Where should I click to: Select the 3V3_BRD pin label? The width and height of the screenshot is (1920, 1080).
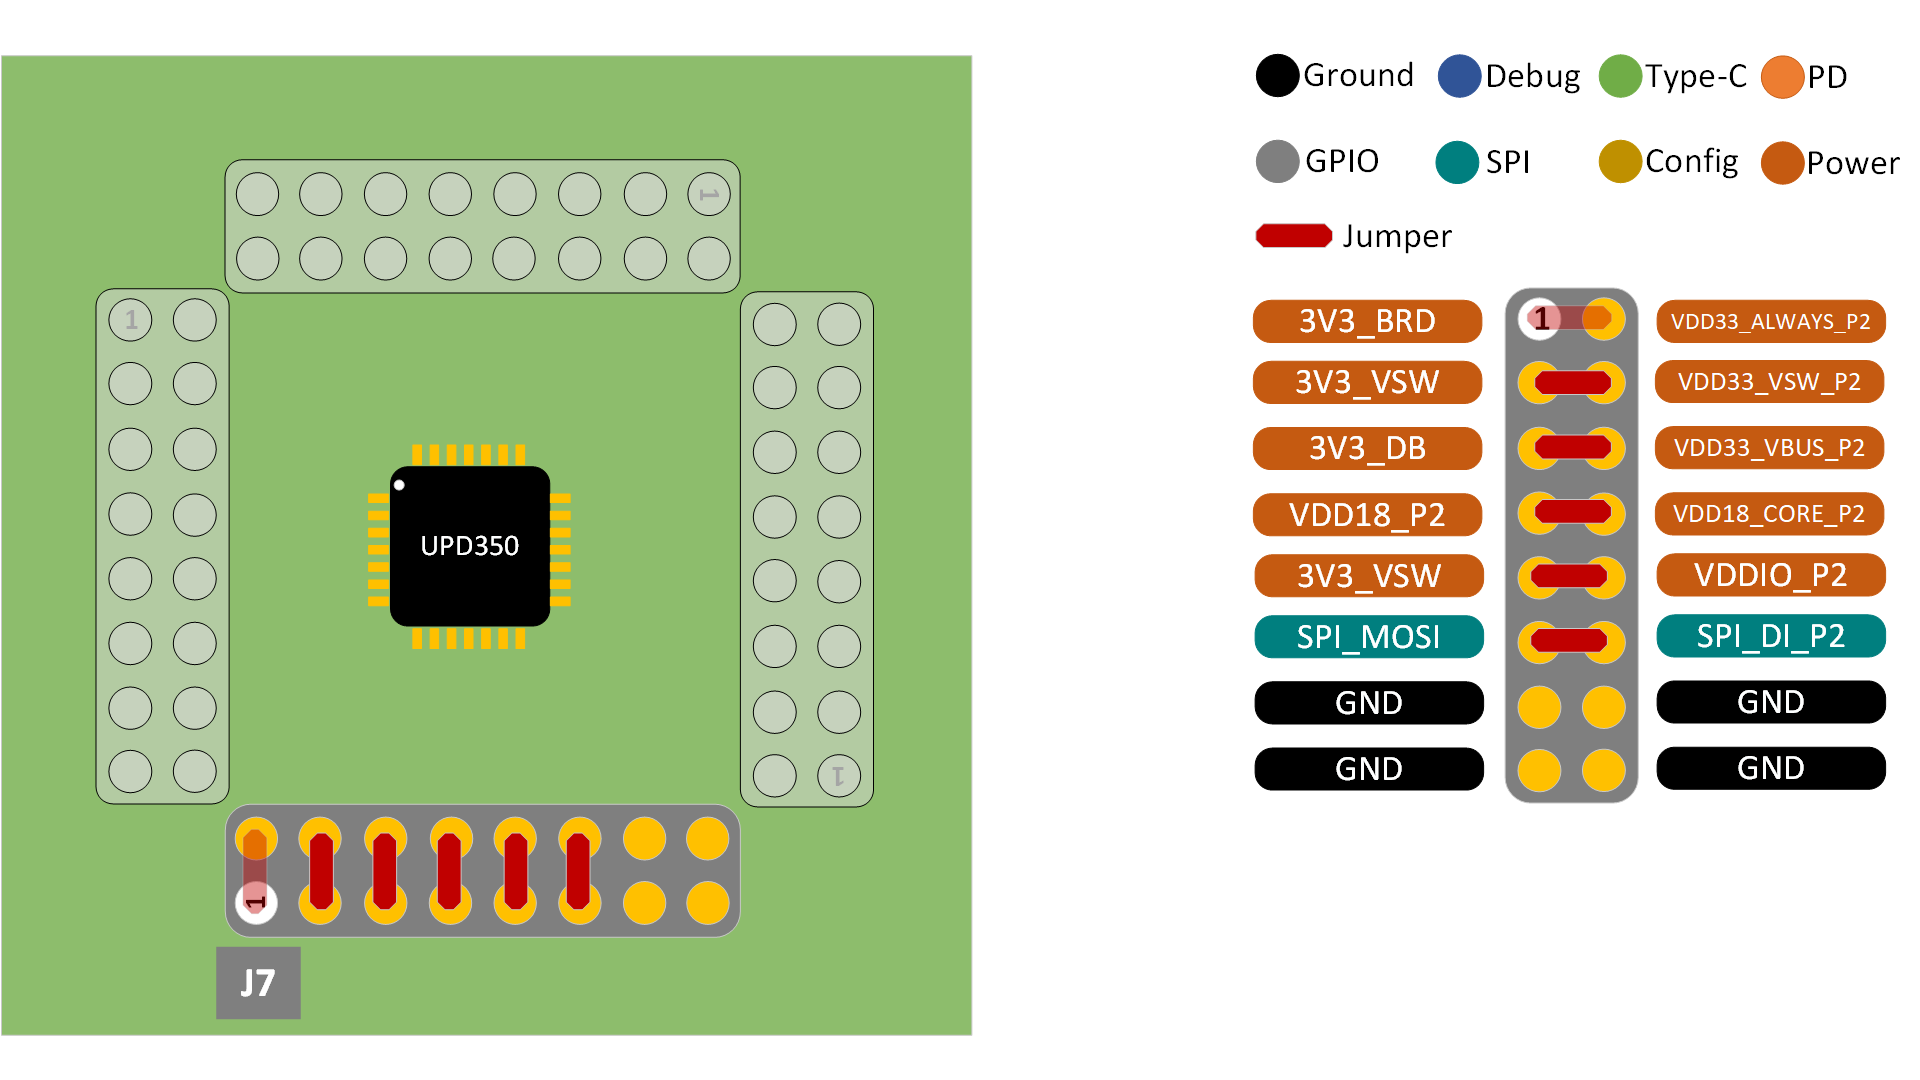pos(1367,321)
